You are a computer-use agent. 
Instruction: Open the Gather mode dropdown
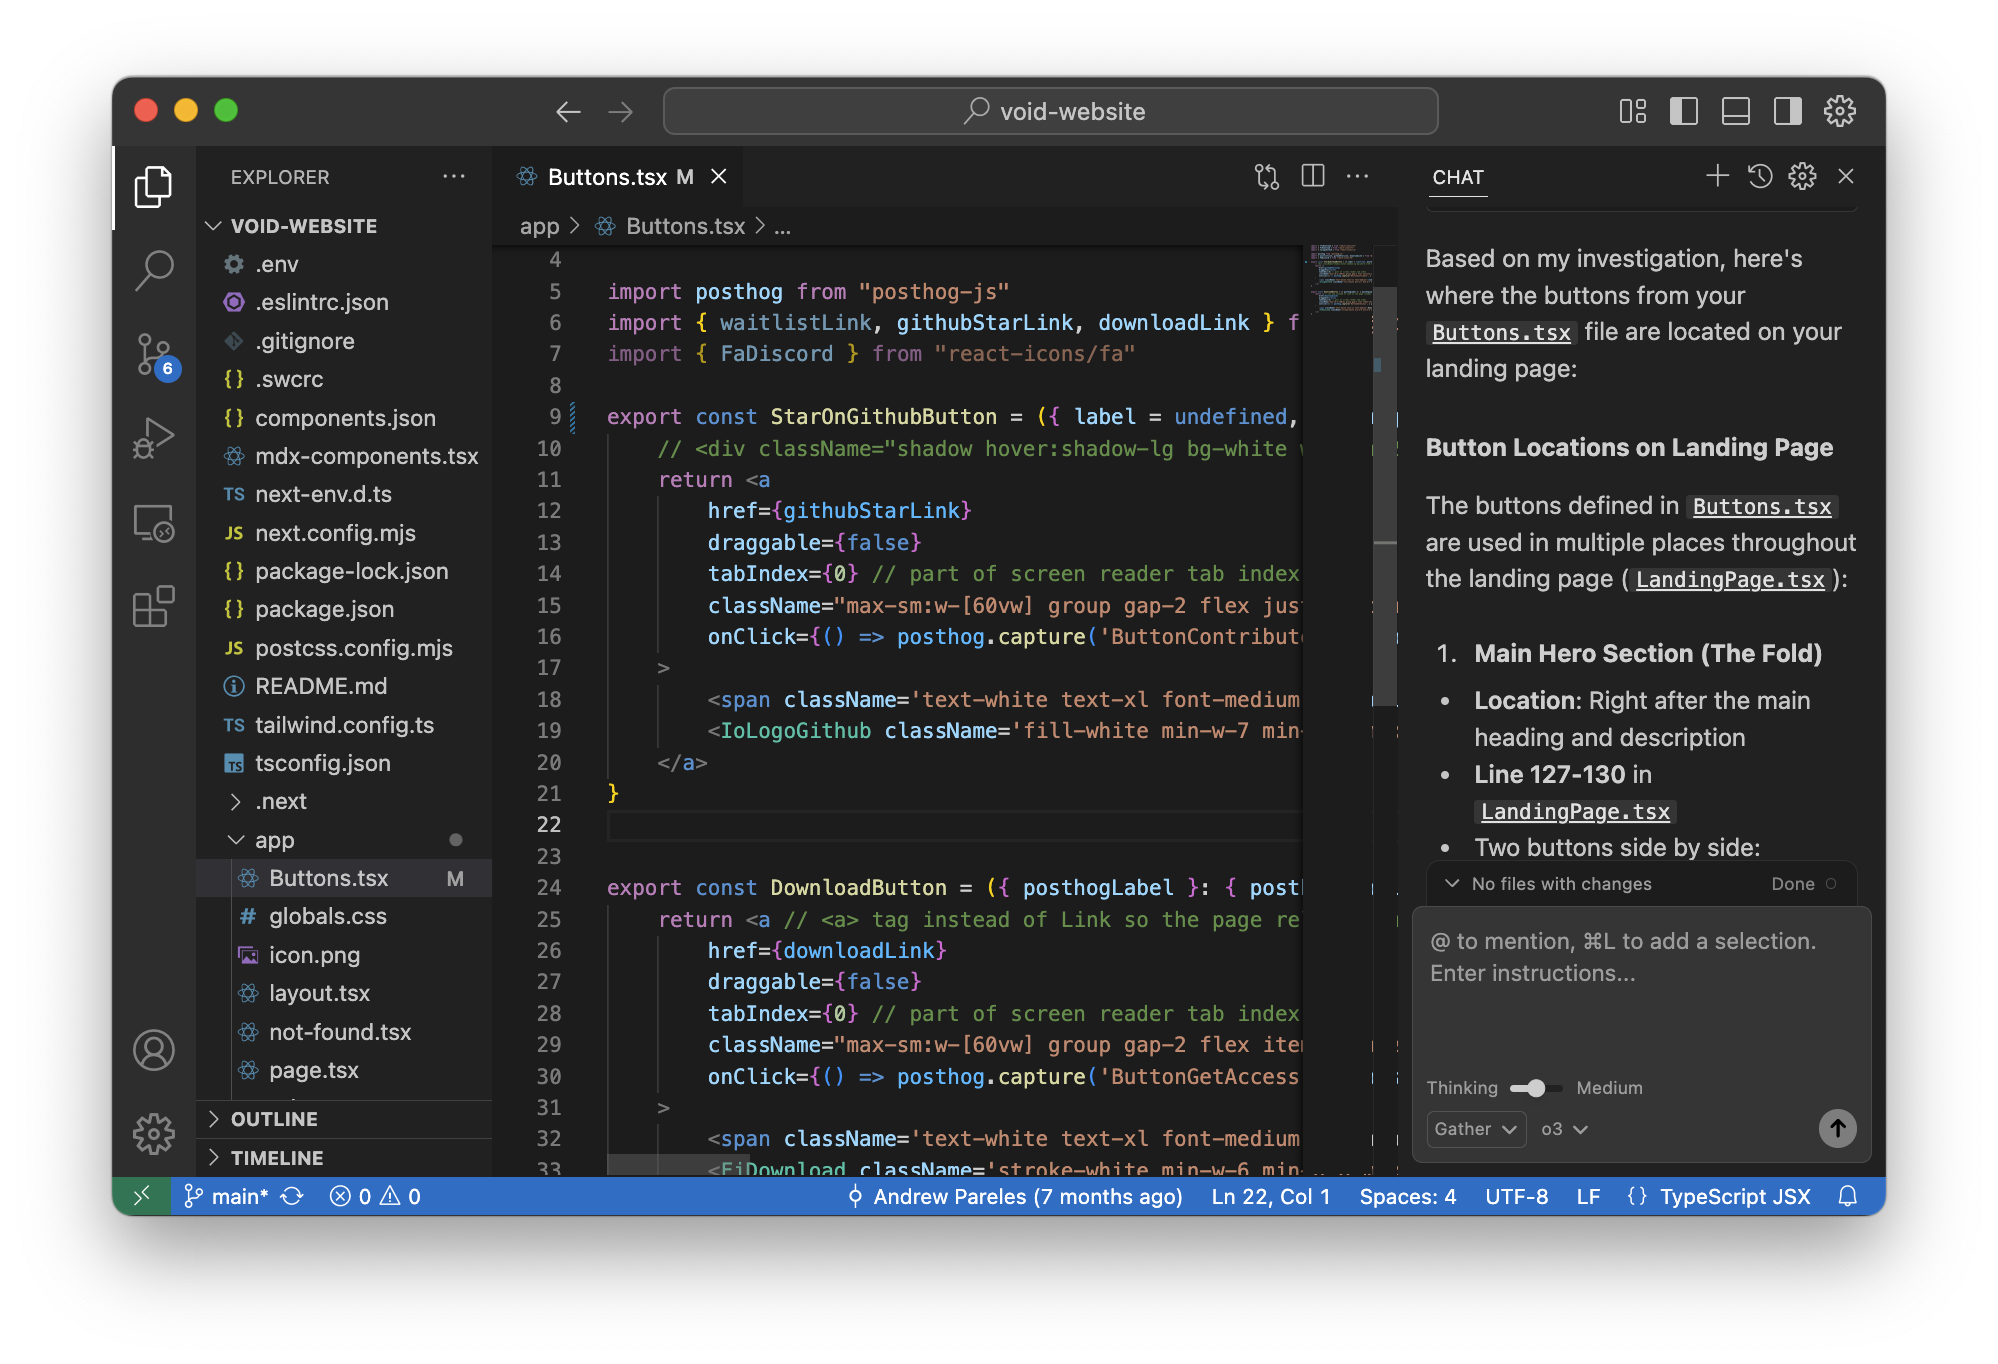(1475, 1129)
